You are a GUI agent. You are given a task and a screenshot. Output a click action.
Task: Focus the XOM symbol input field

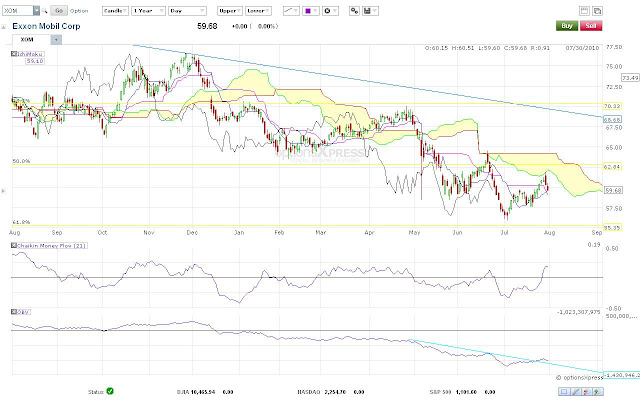(x=18, y=11)
